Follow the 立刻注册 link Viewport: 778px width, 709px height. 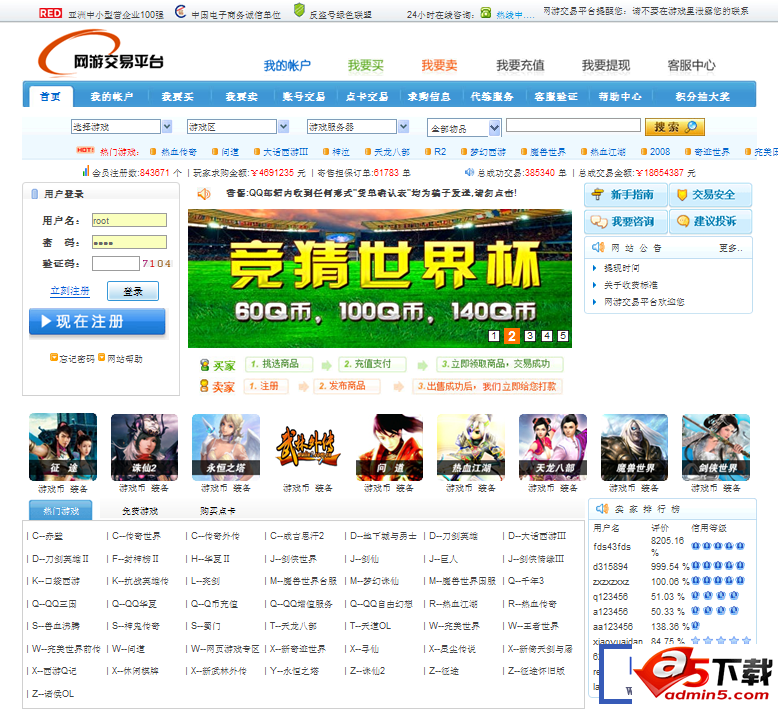70,291
